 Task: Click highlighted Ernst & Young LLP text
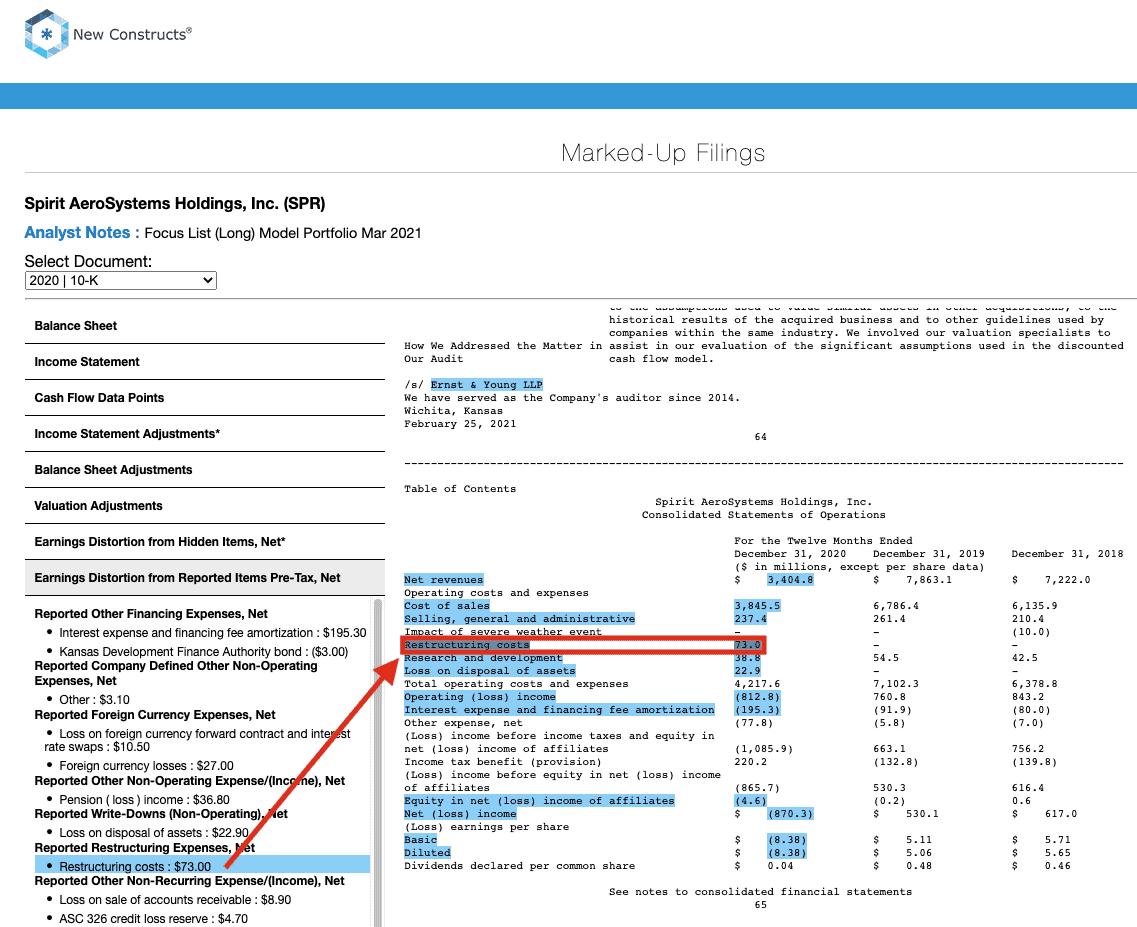(x=487, y=385)
